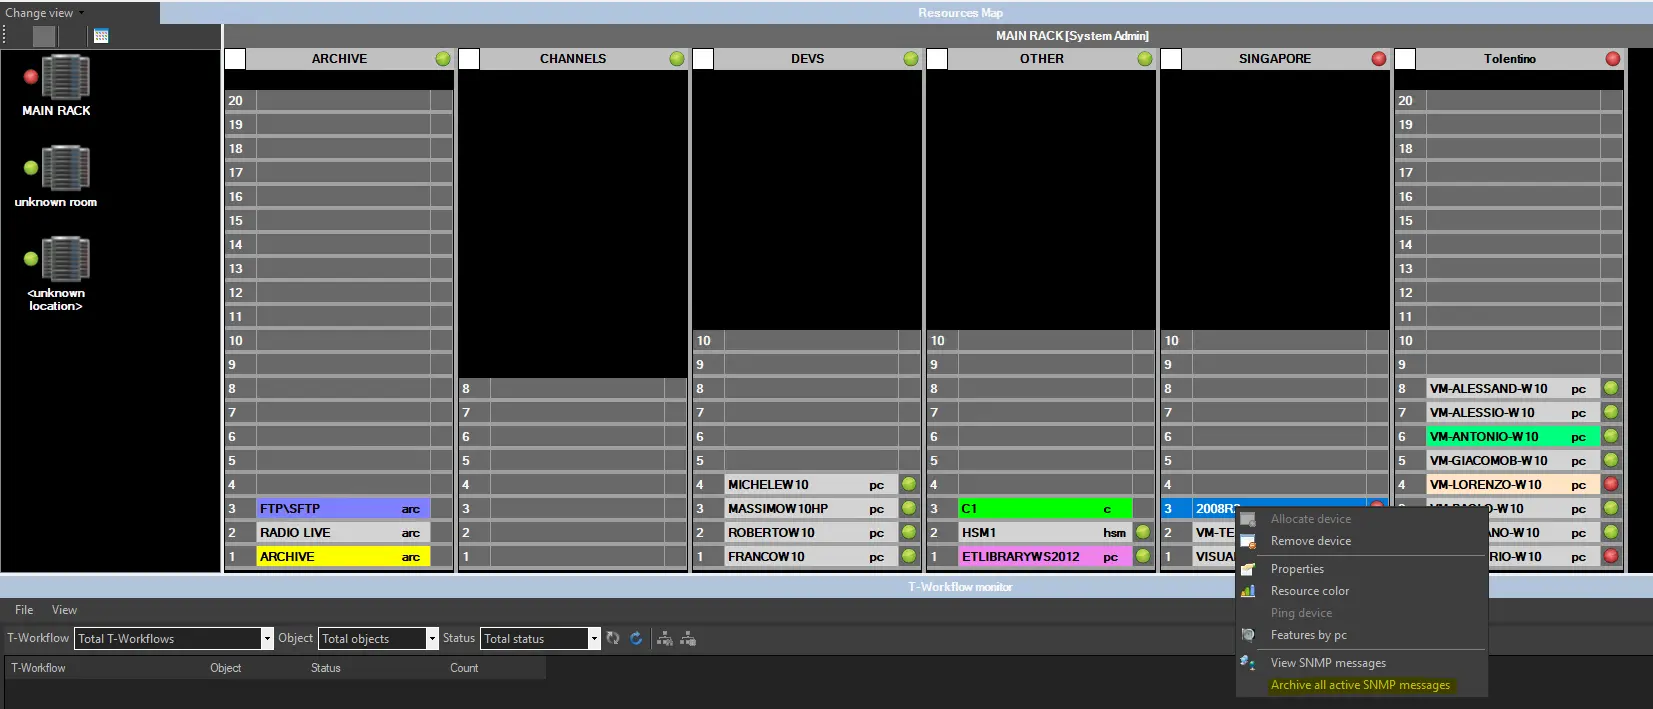1653x709 pixels.
Task: Select the unknown room server icon
Action: [x=64, y=168]
